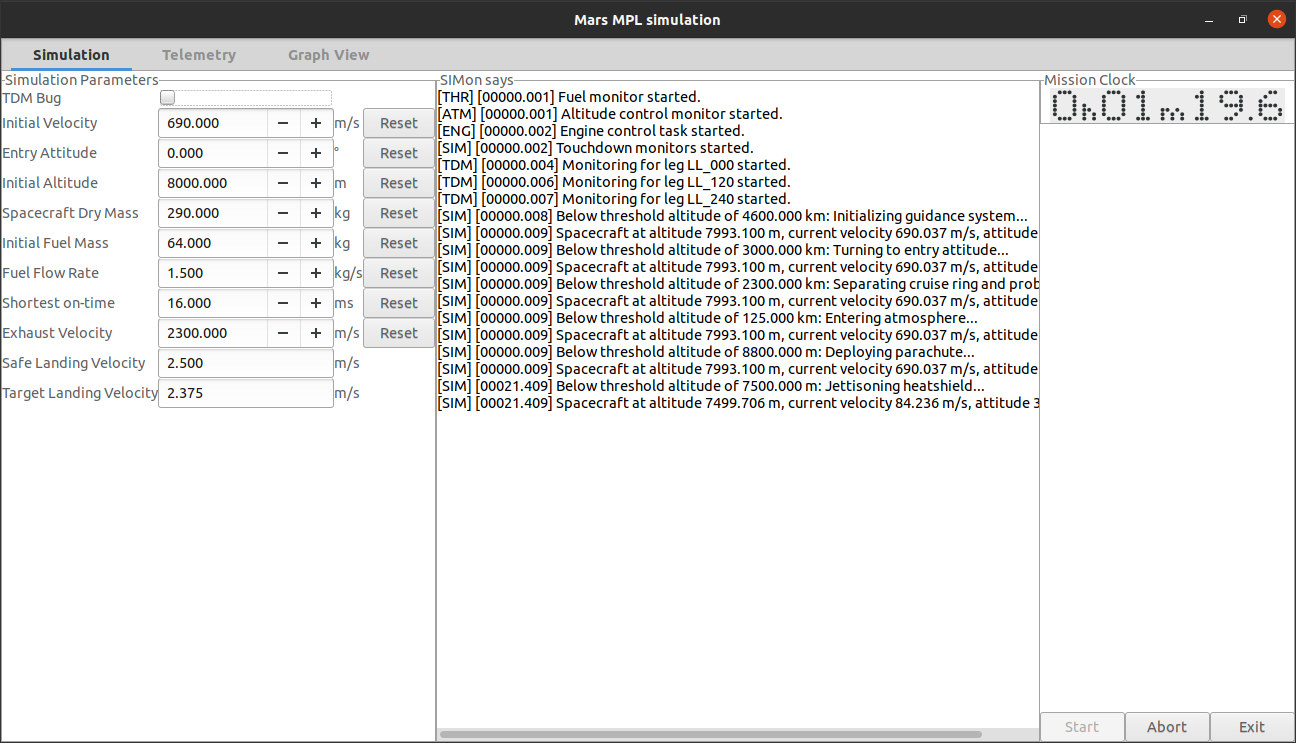Screen dimensions: 1296x743
Task: Maximize the Mars MPL simulation window
Action: point(1242,19)
